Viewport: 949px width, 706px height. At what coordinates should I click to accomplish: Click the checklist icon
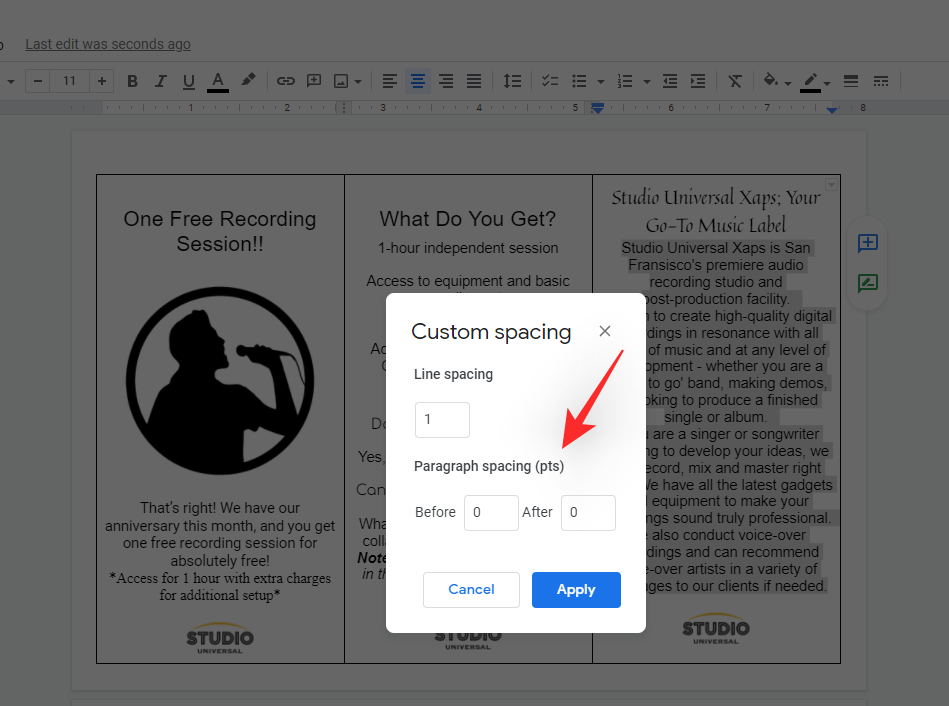point(549,81)
